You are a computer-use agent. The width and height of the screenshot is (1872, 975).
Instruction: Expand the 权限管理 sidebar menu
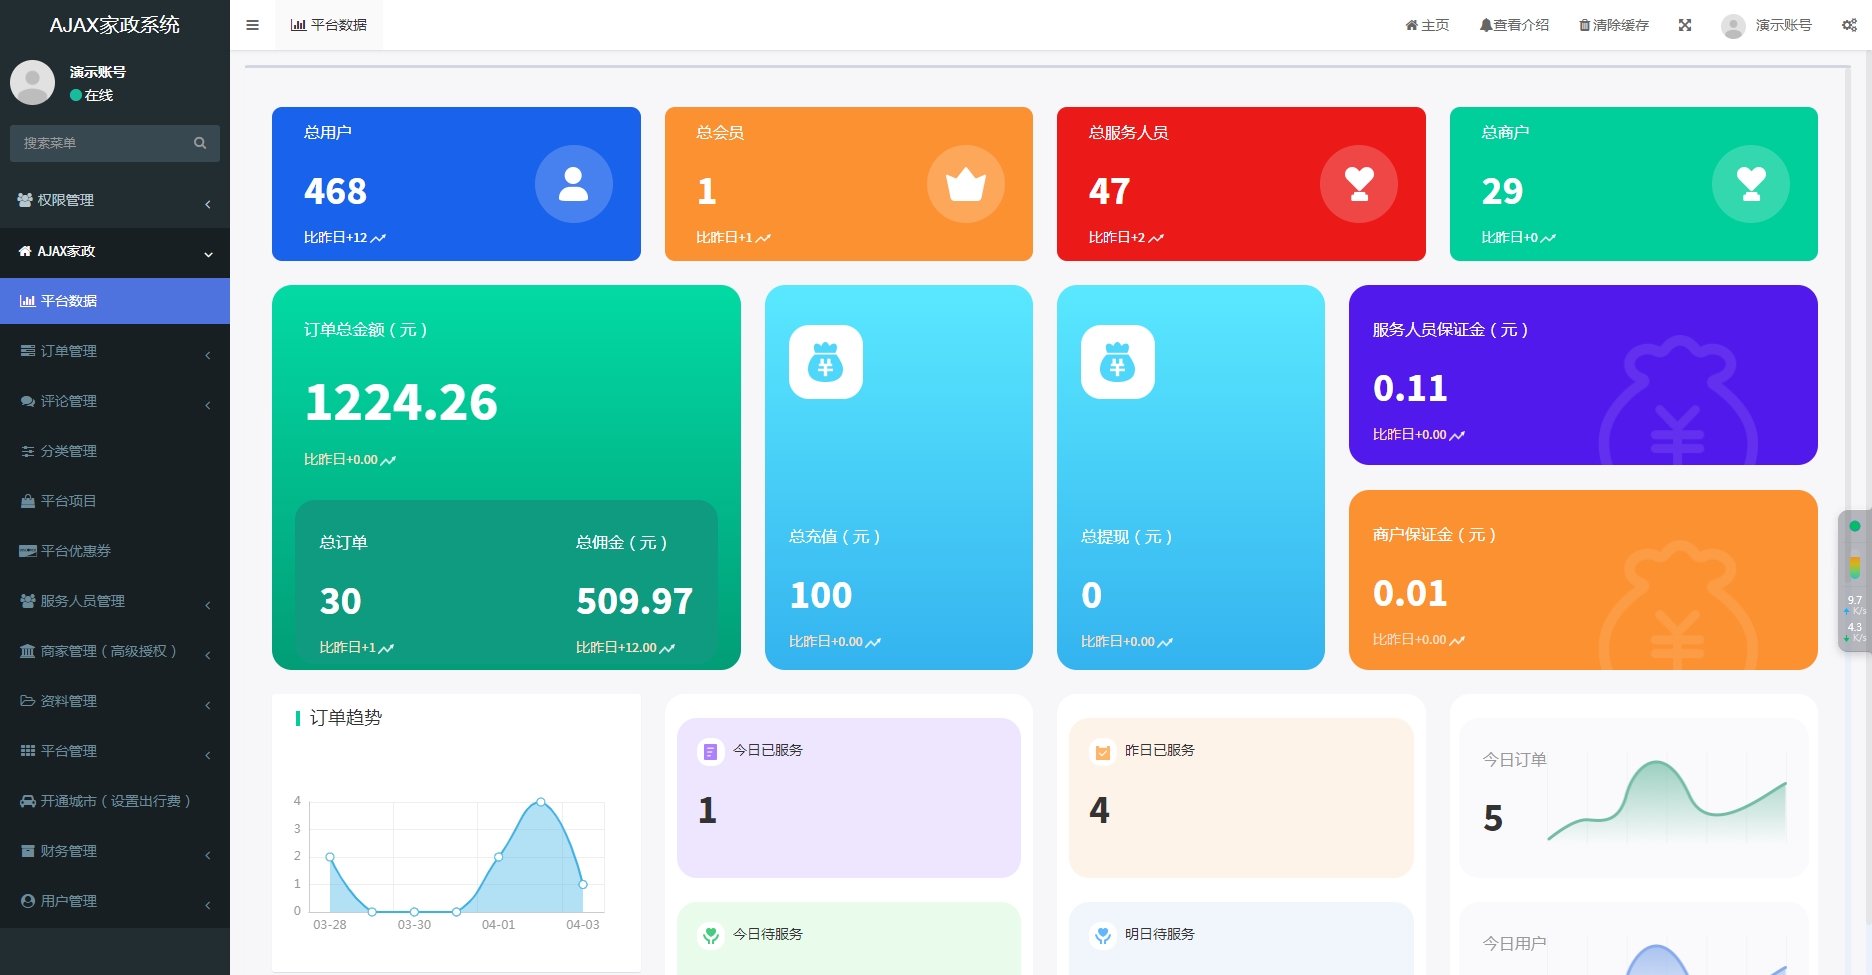[115, 200]
